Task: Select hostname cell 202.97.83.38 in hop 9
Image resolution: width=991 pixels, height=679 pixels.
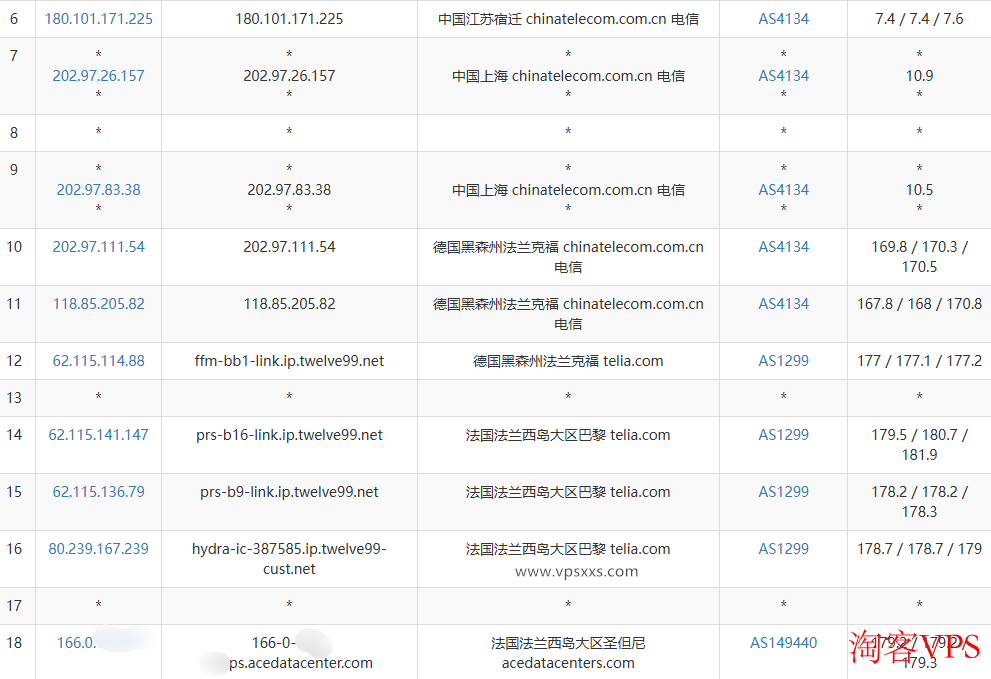Action: pyautogui.click(x=289, y=190)
